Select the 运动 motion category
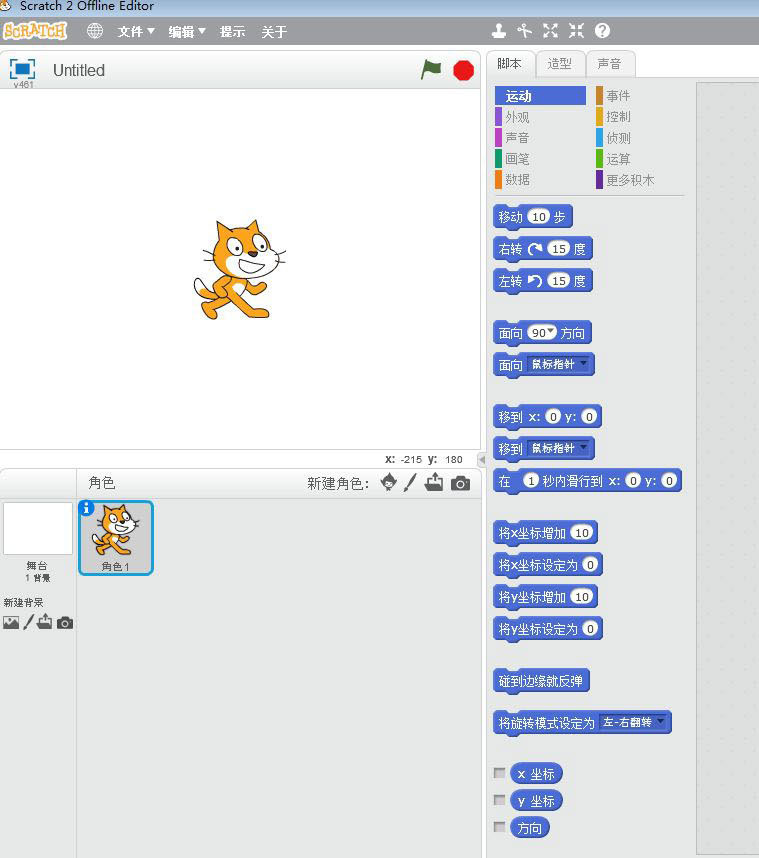This screenshot has width=759, height=858. [540, 96]
